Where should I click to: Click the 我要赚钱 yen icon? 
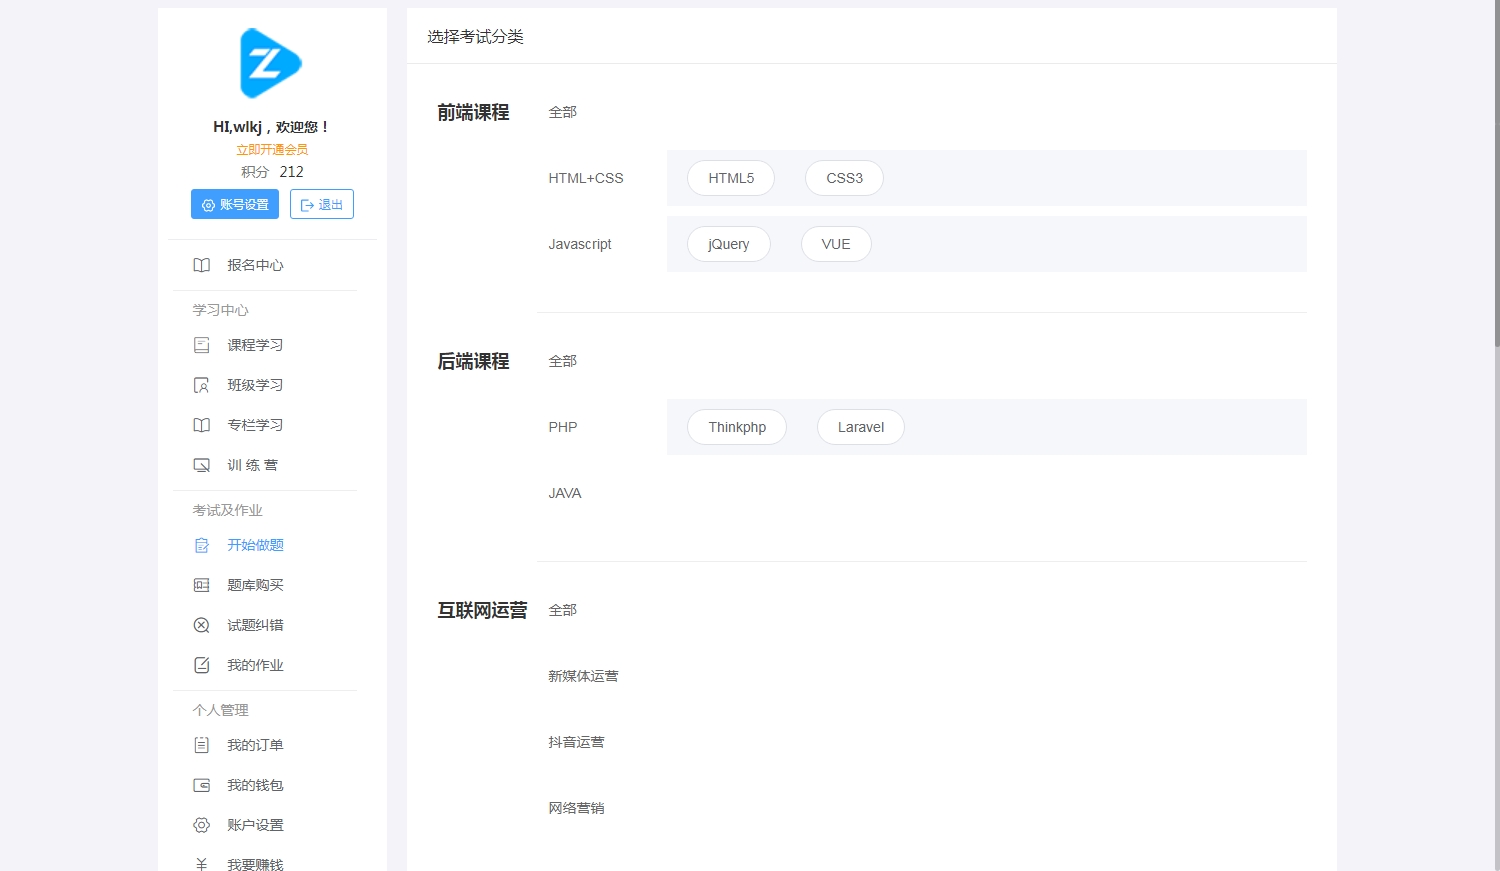coord(201,864)
